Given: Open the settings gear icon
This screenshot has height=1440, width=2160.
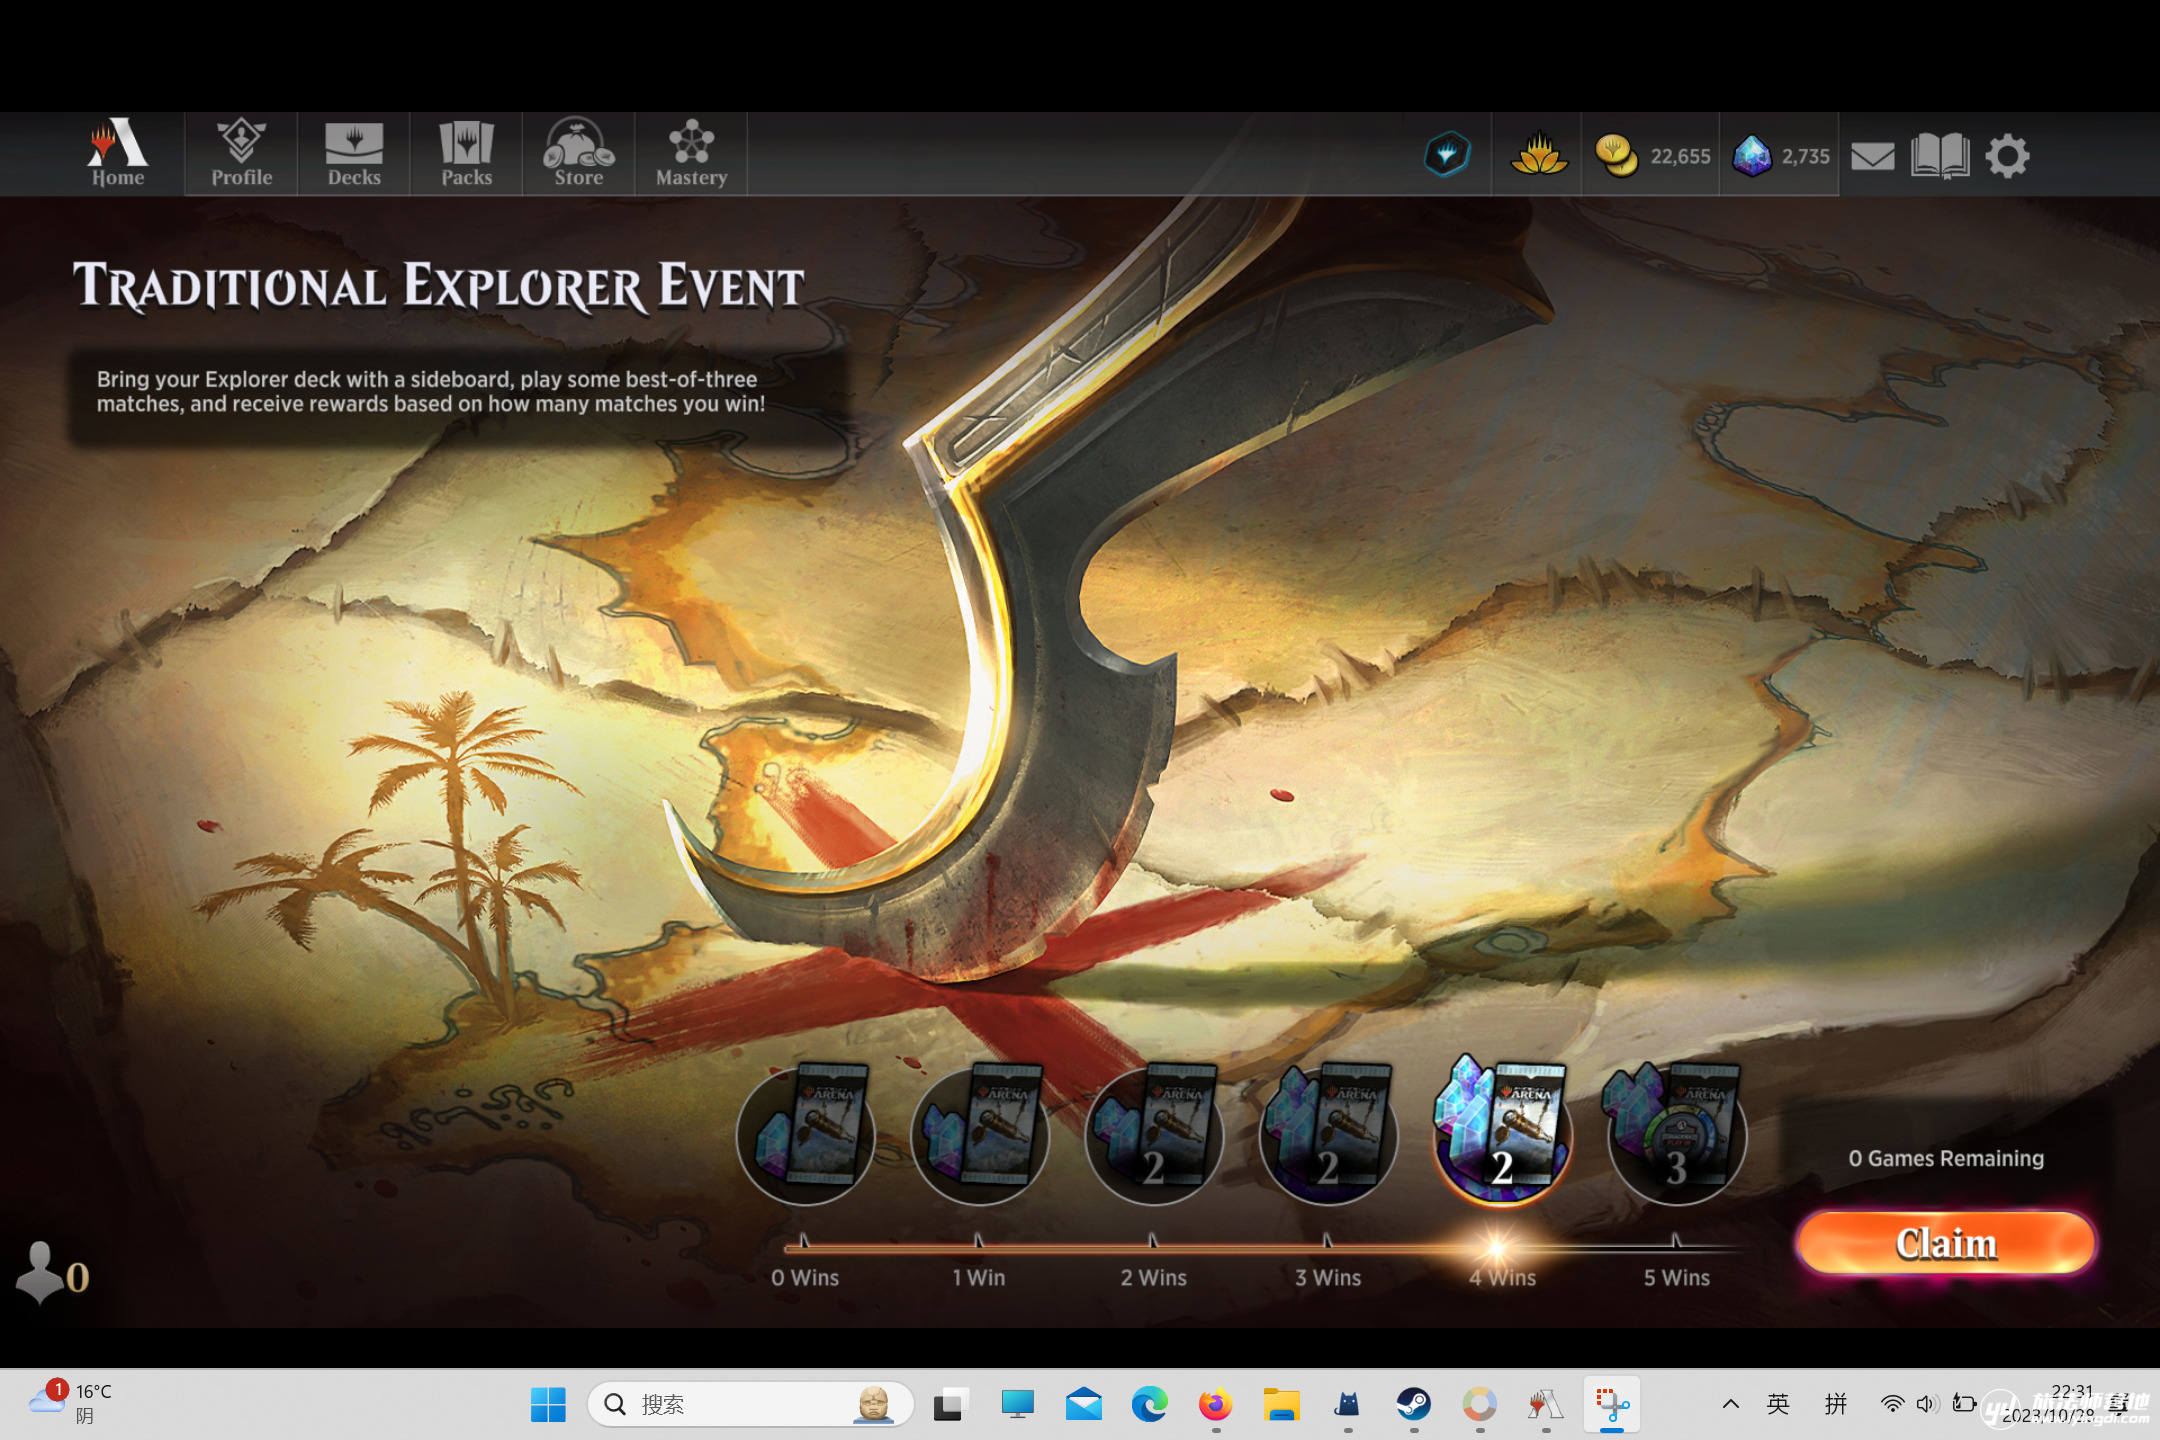Looking at the screenshot, I should point(2007,156).
